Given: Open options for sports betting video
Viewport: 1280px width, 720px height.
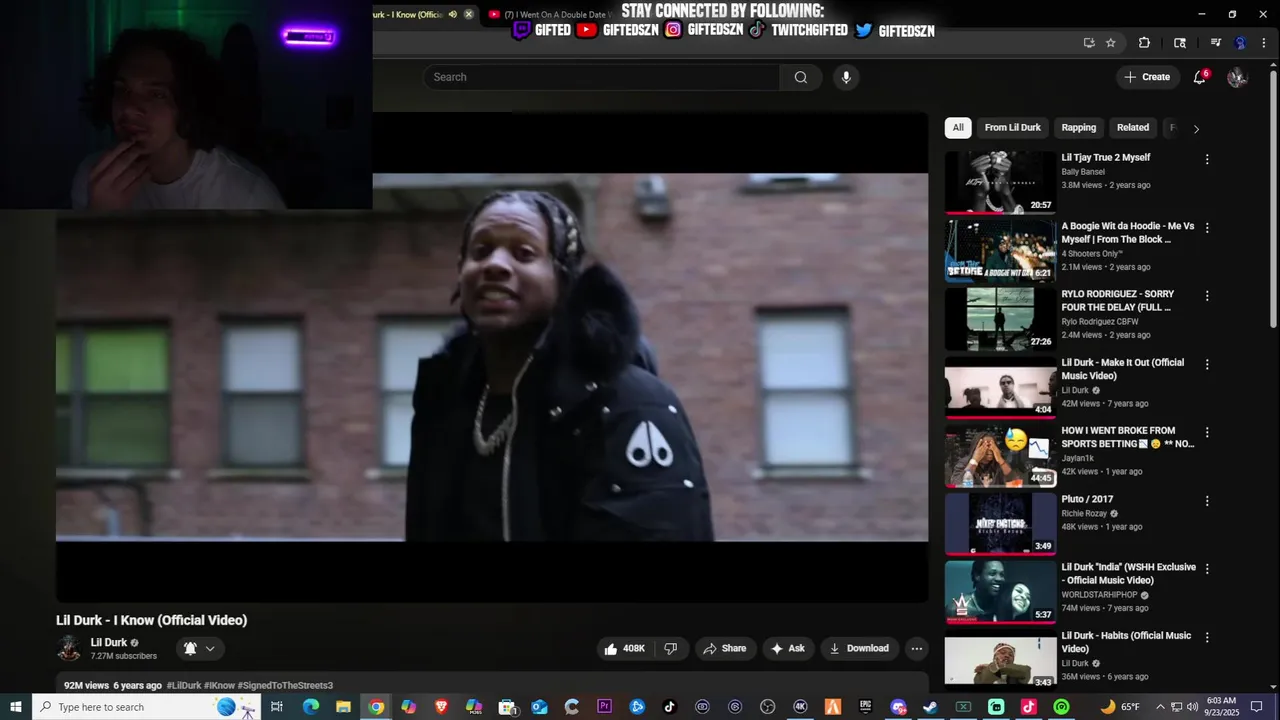Looking at the screenshot, I should (x=1207, y=432).
